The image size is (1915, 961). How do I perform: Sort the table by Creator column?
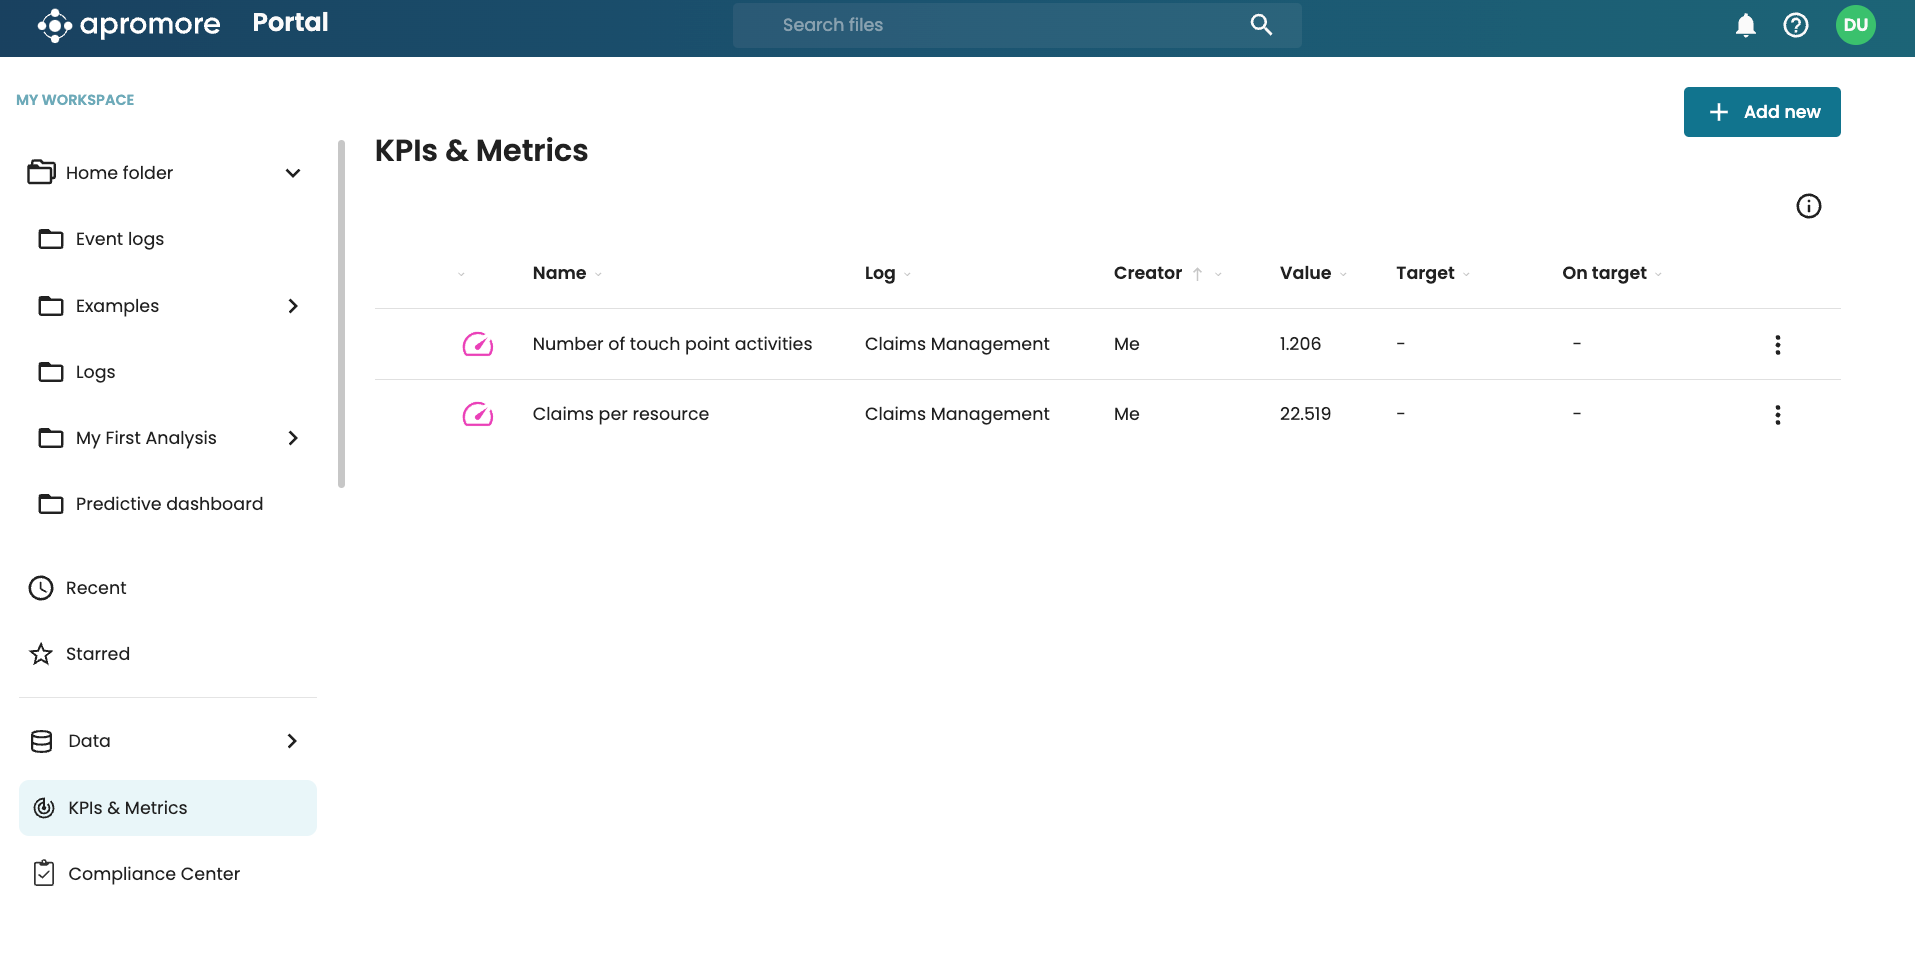pos(1148,273)
